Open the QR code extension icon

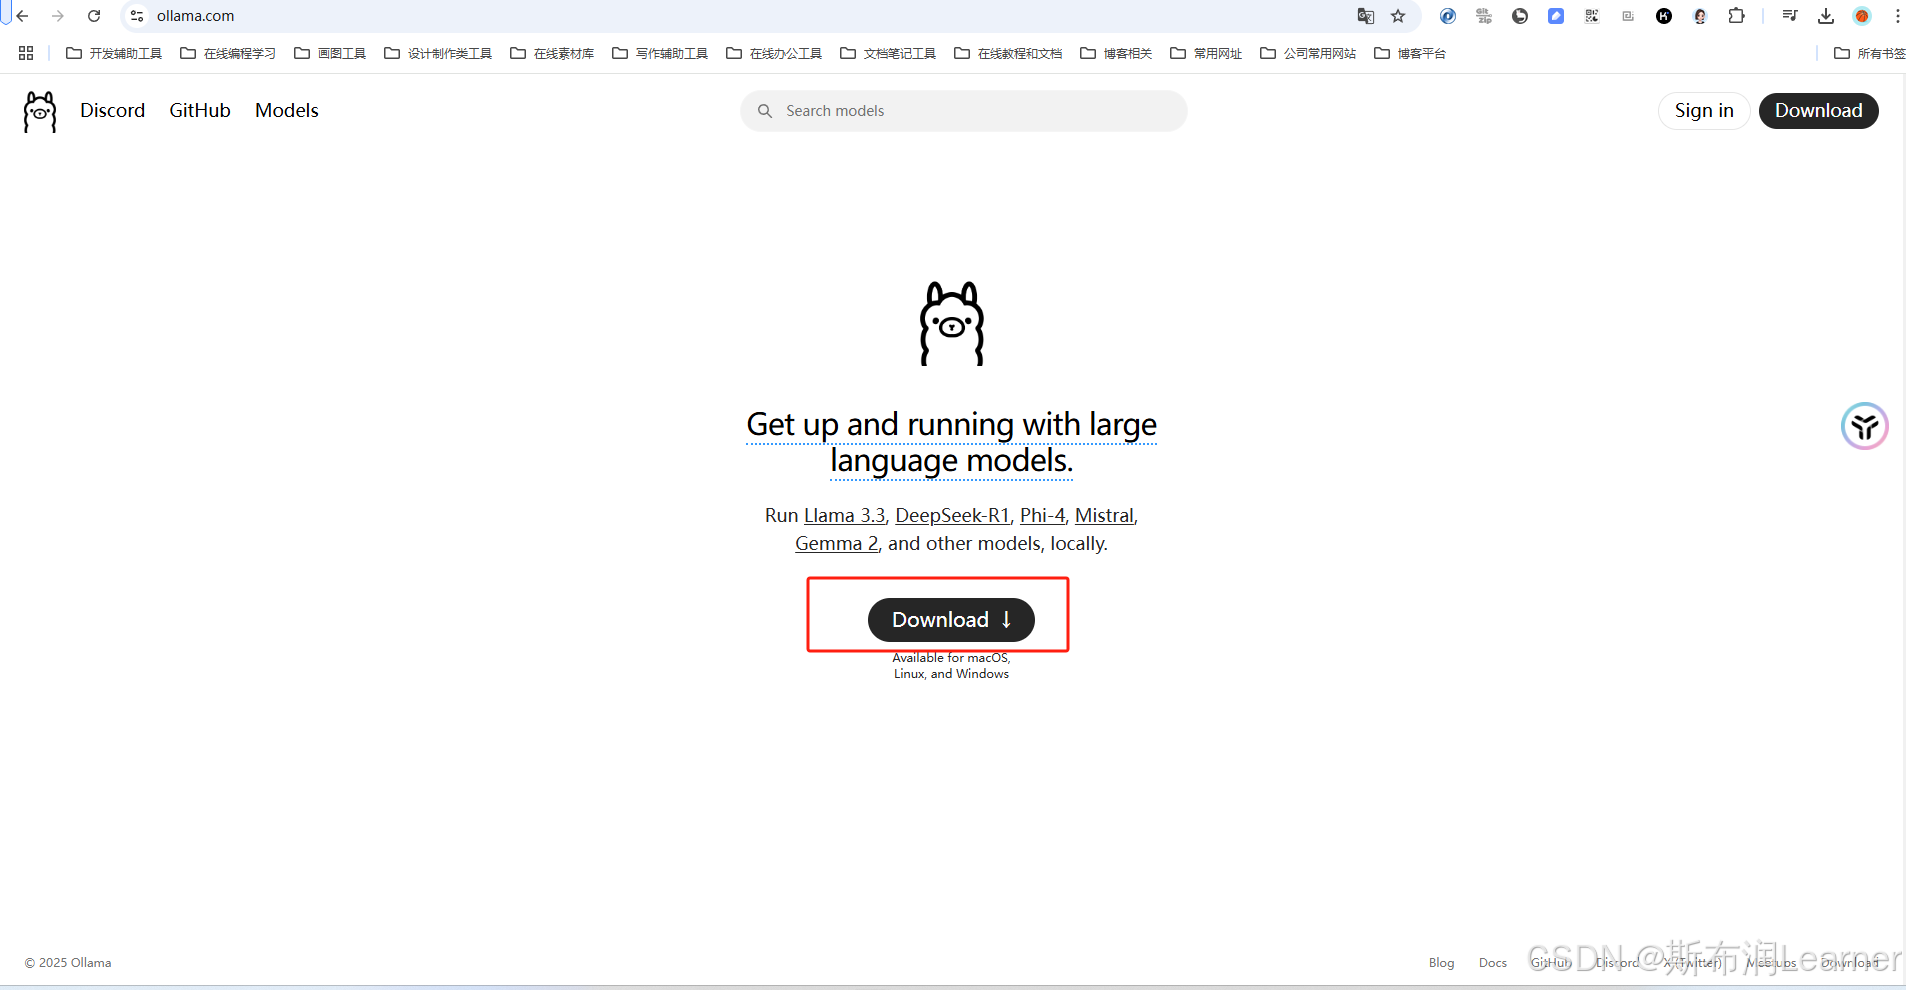(x=1592, y=16)
